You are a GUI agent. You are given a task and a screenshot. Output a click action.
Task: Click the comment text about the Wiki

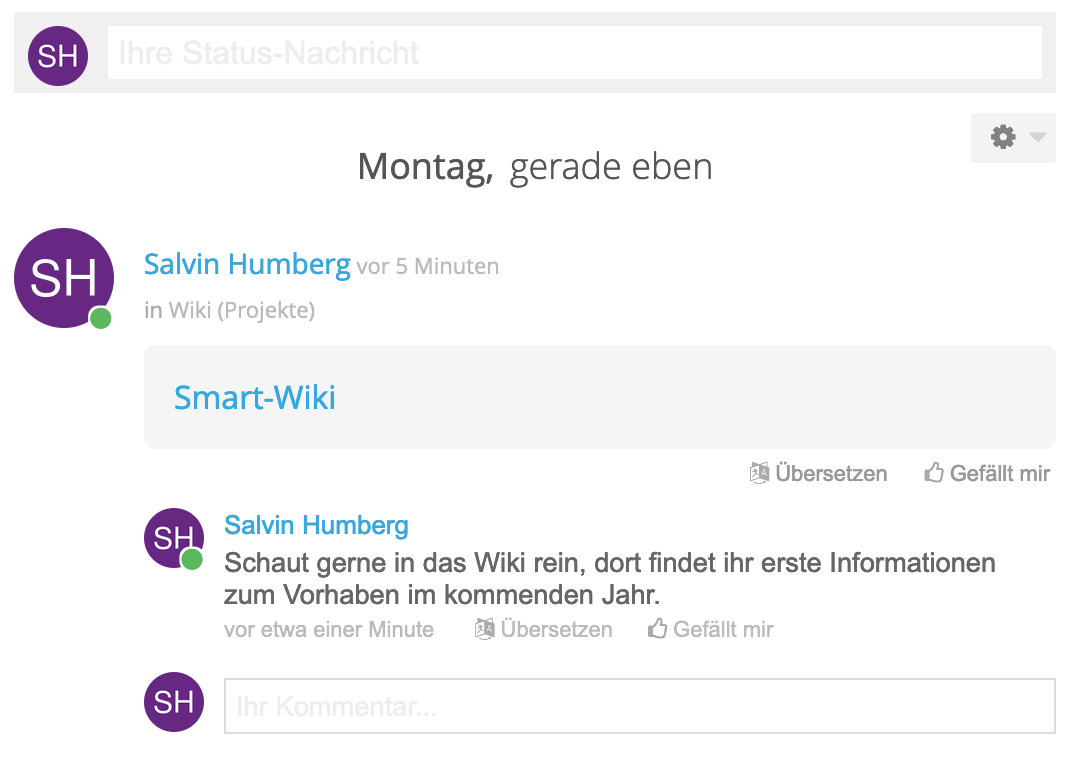coord(610,579)
